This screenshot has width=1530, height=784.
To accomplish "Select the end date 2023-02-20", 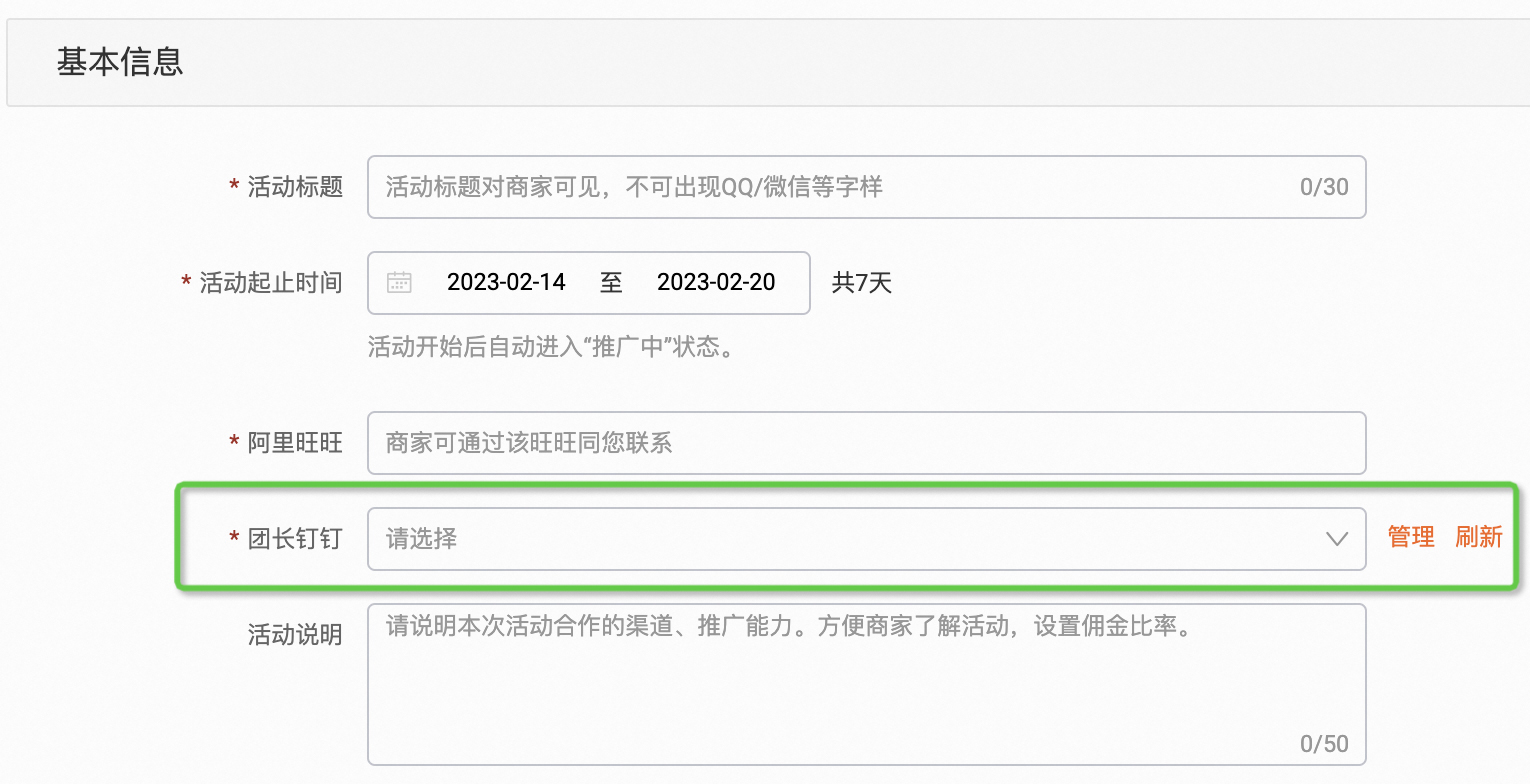I will click(x=716, y=283).
